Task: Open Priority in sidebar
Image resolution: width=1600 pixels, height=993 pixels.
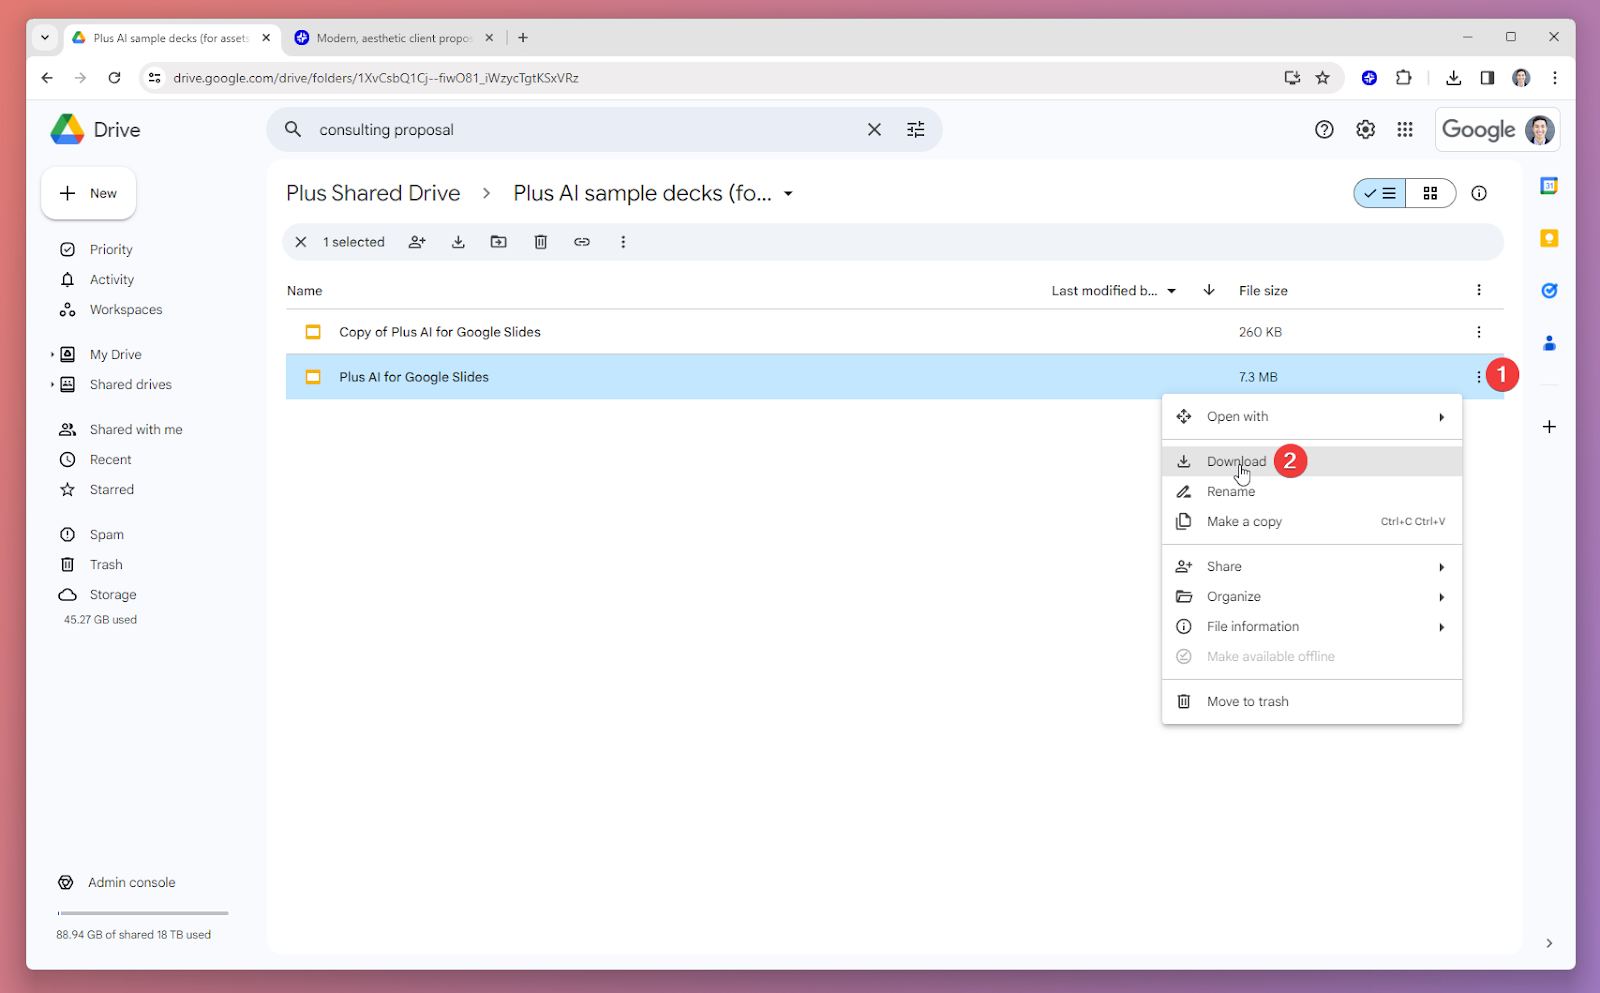Action: (x=111, y=249)
